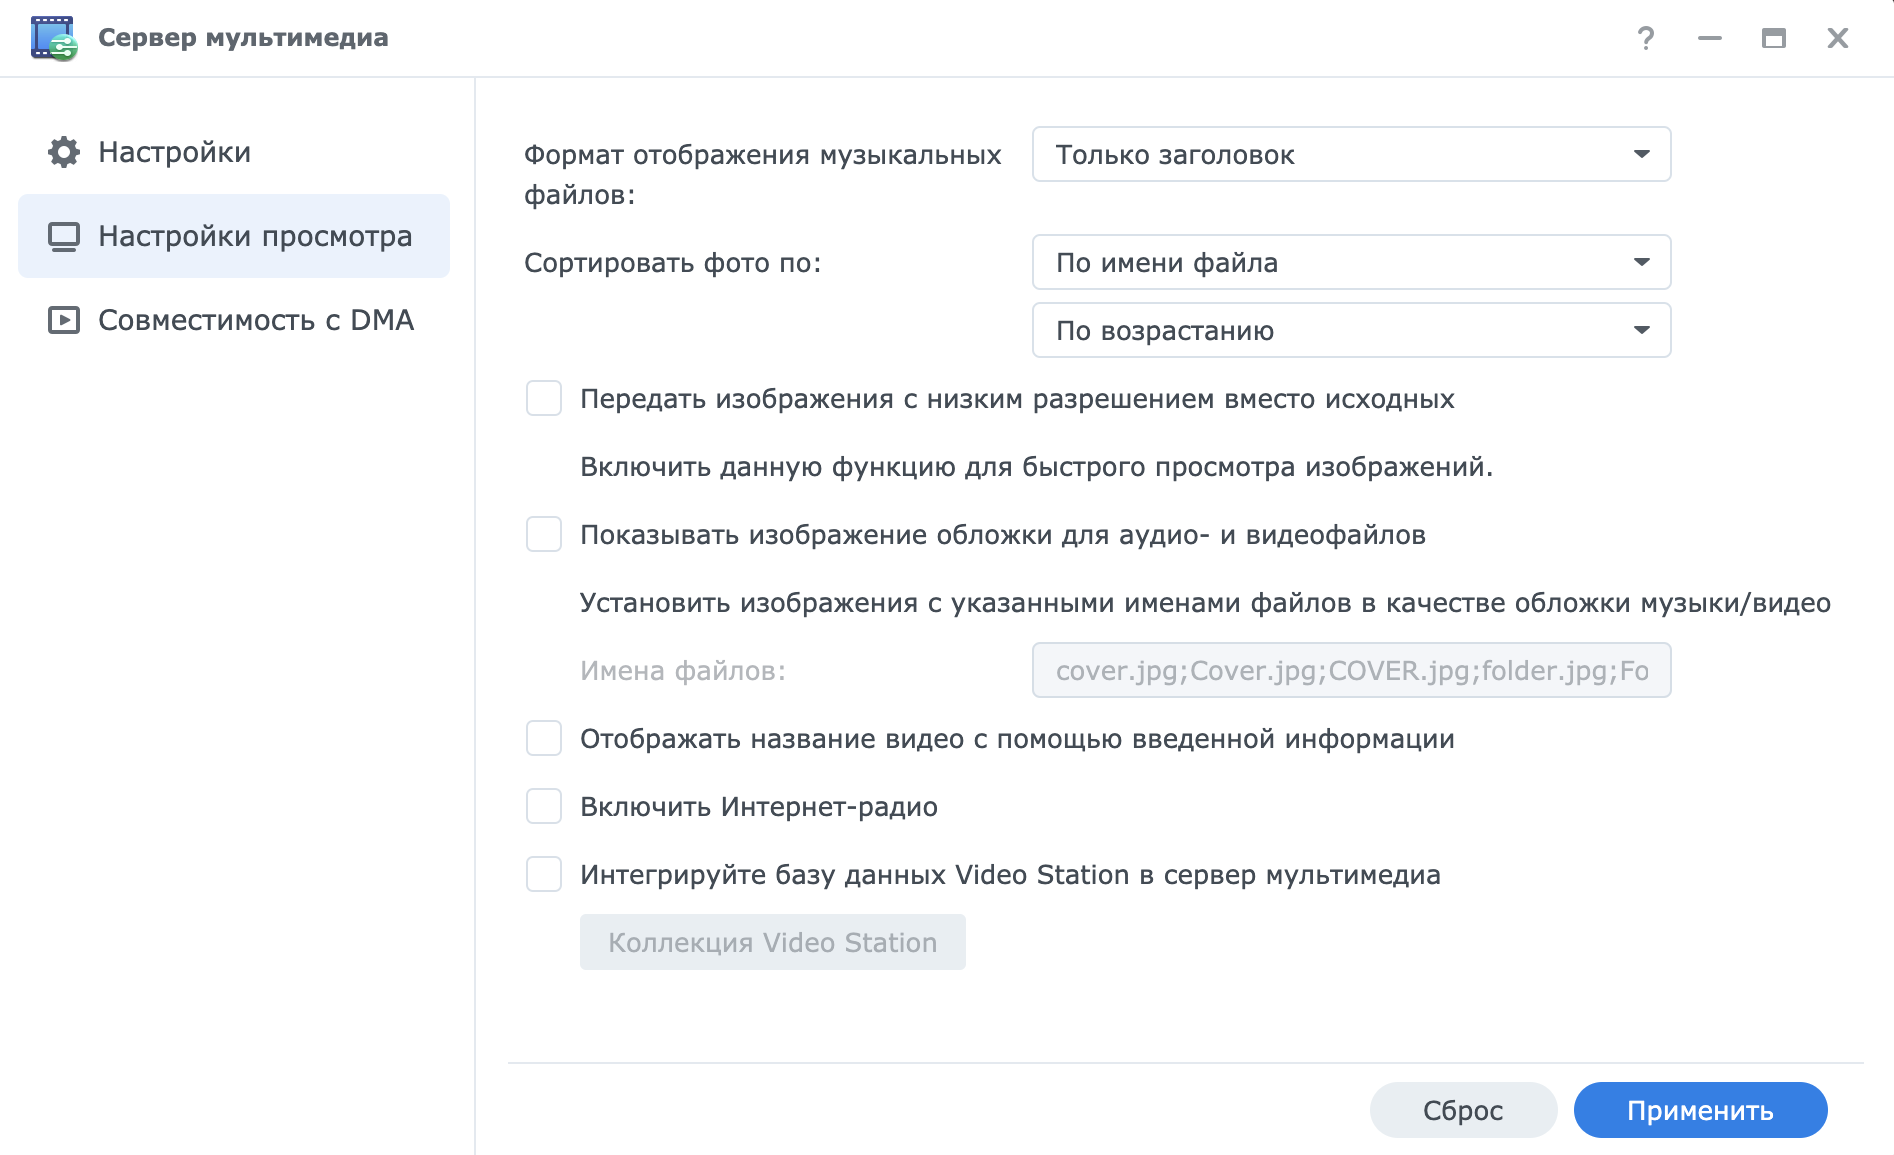This screenshot has width=1894, height=1155.
Task: Enable low-resolution image transfer checkbox
Action: tap(544, 398)
